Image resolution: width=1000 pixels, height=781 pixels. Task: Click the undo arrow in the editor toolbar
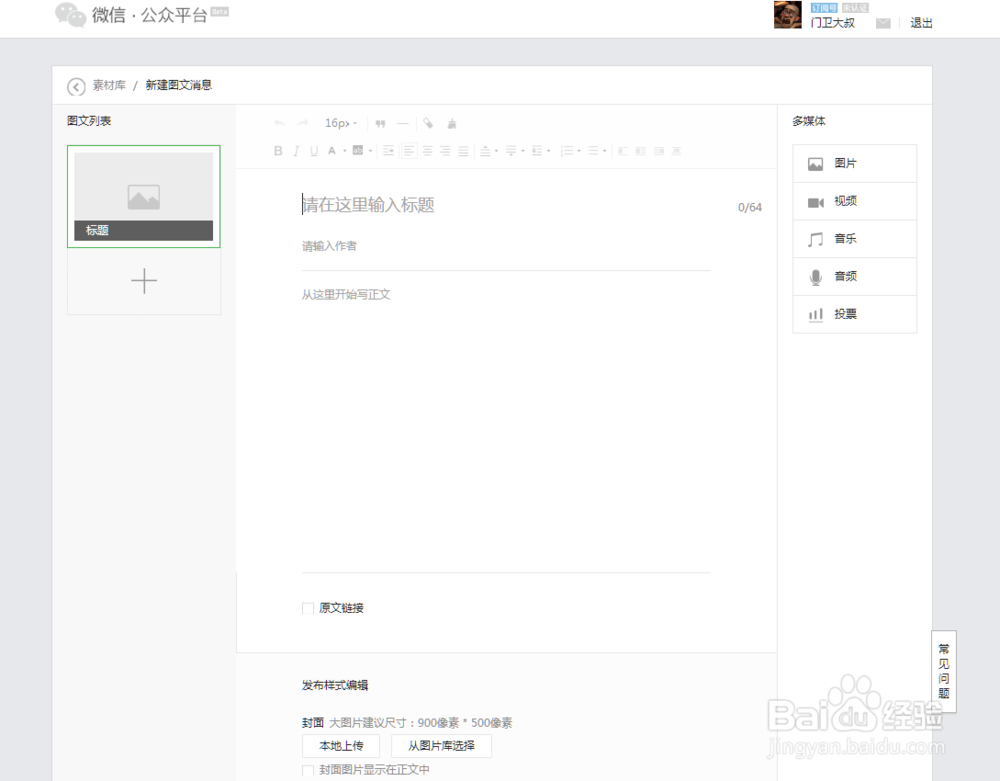click(x=278, y=123)
